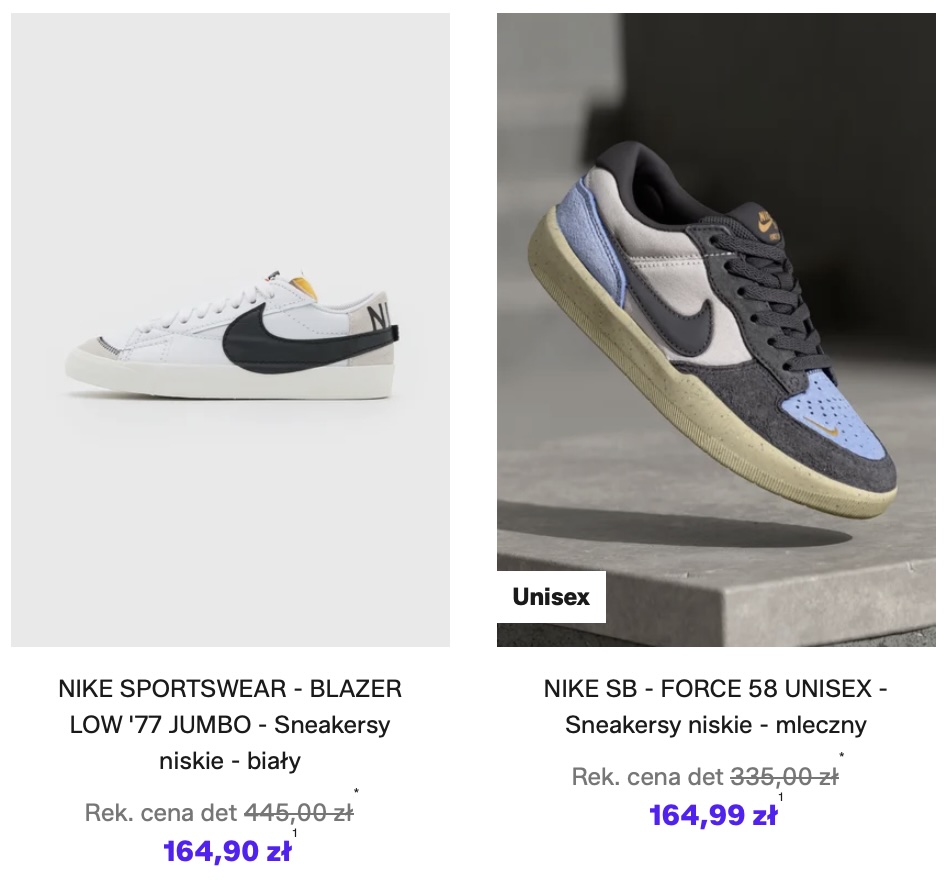The image size is (952, 880).
Task: Click the crossed-out 445,00 zł price
Action: coord(298,813)
